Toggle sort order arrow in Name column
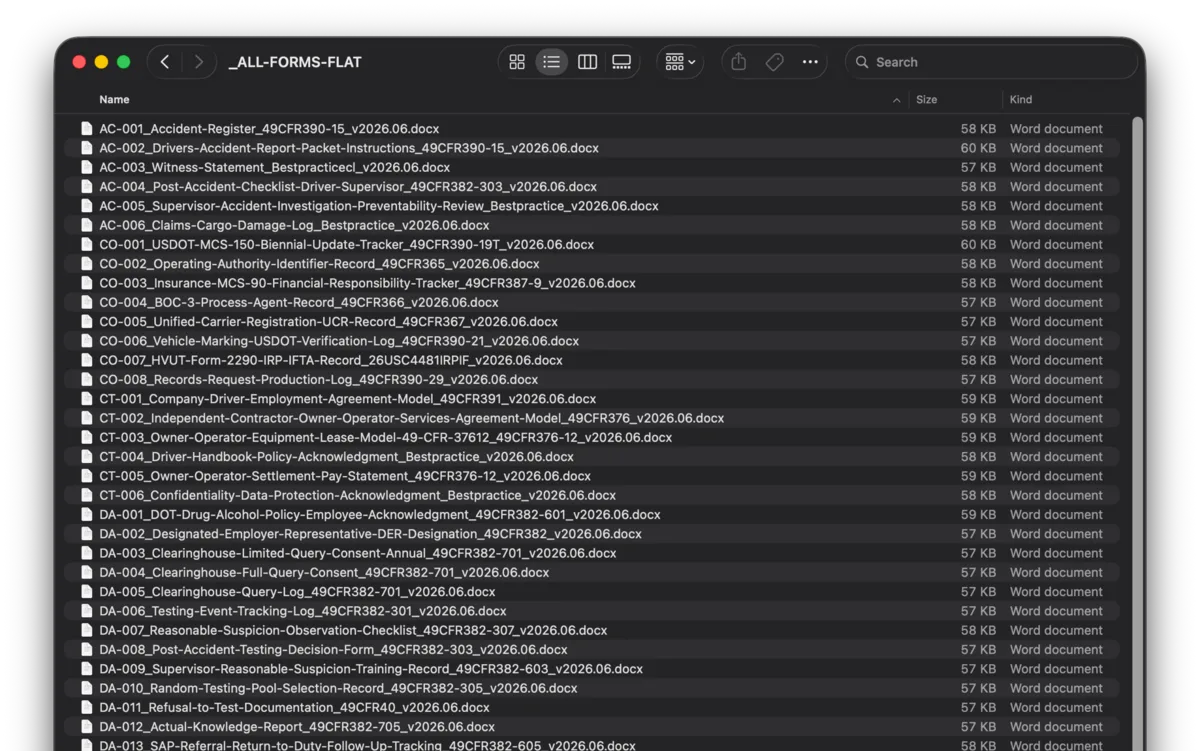1200x751 pixels. tap(896, 100)
